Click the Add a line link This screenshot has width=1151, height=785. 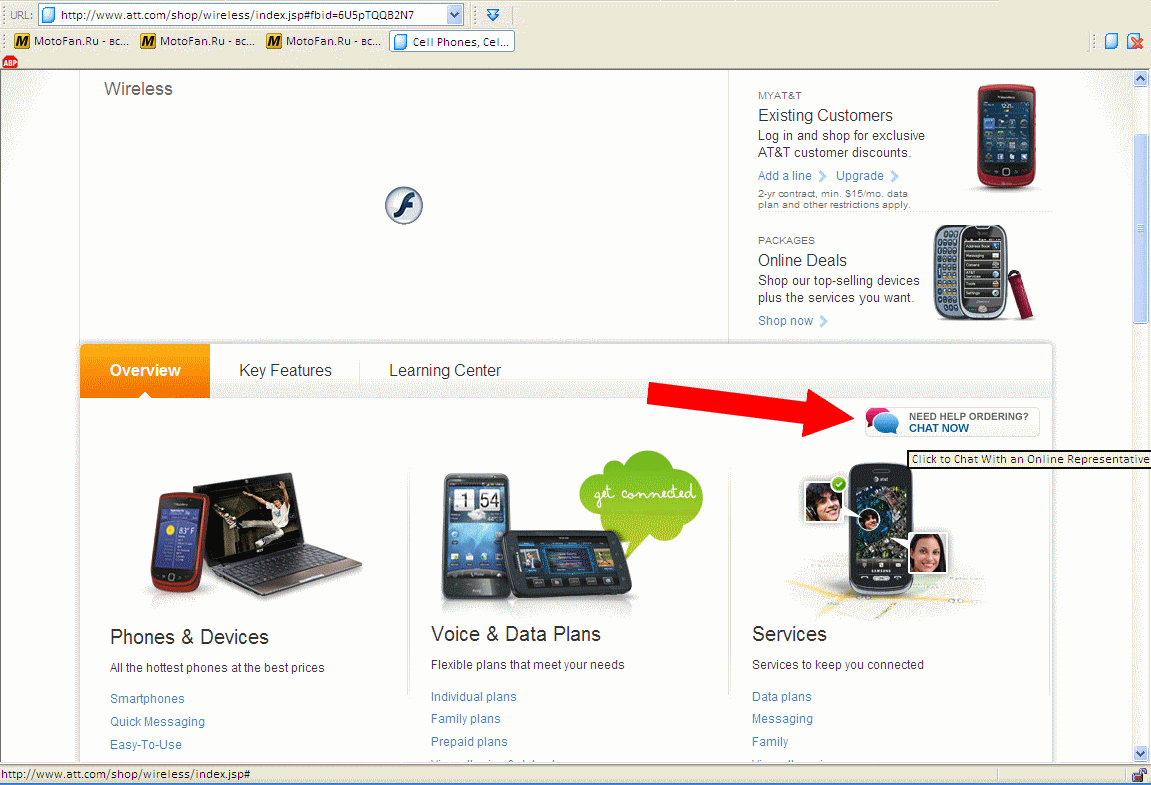point(785,176)
